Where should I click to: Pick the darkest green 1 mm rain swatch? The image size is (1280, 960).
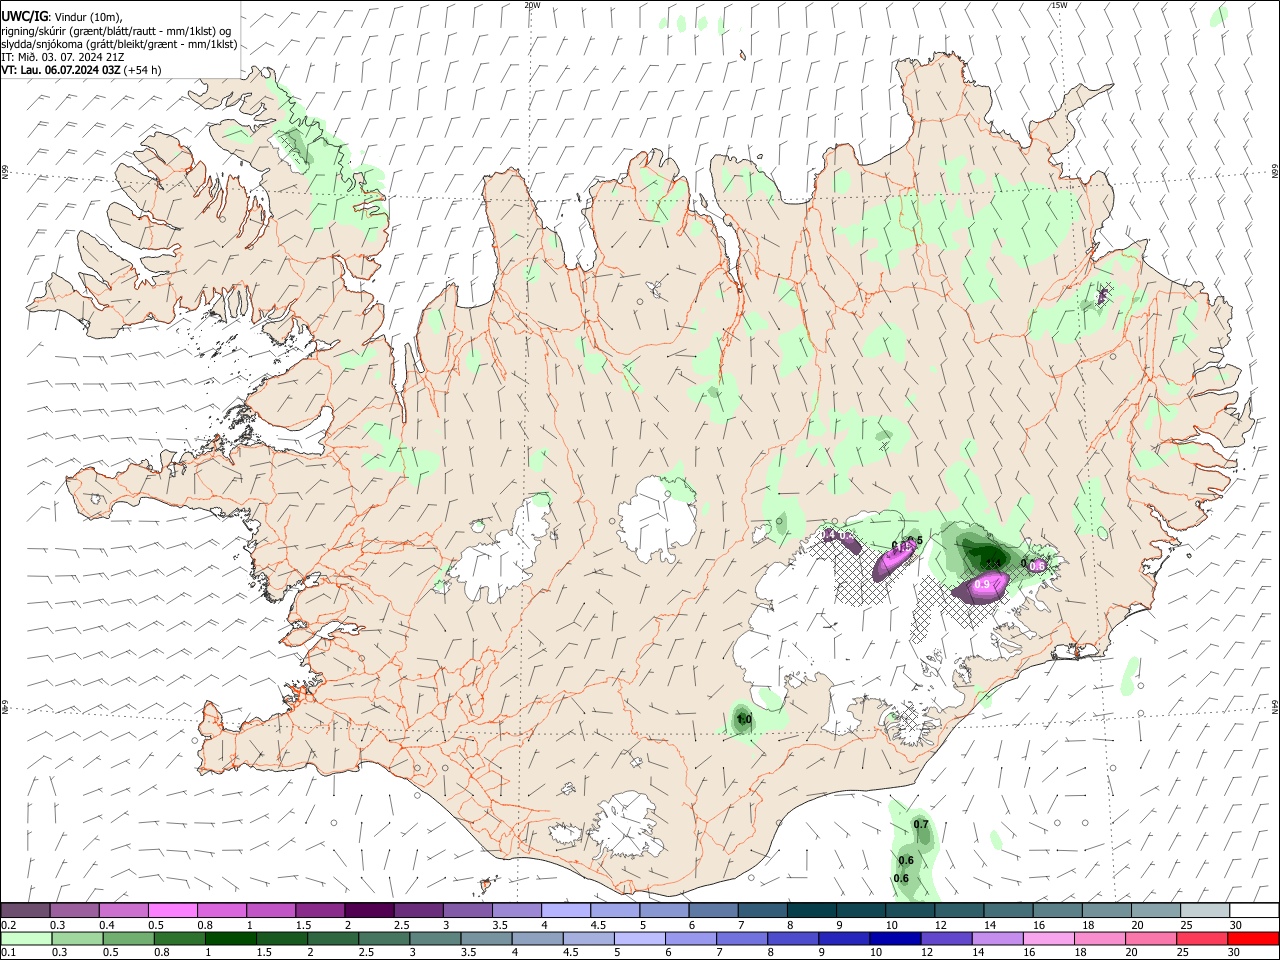pos(230,939)
